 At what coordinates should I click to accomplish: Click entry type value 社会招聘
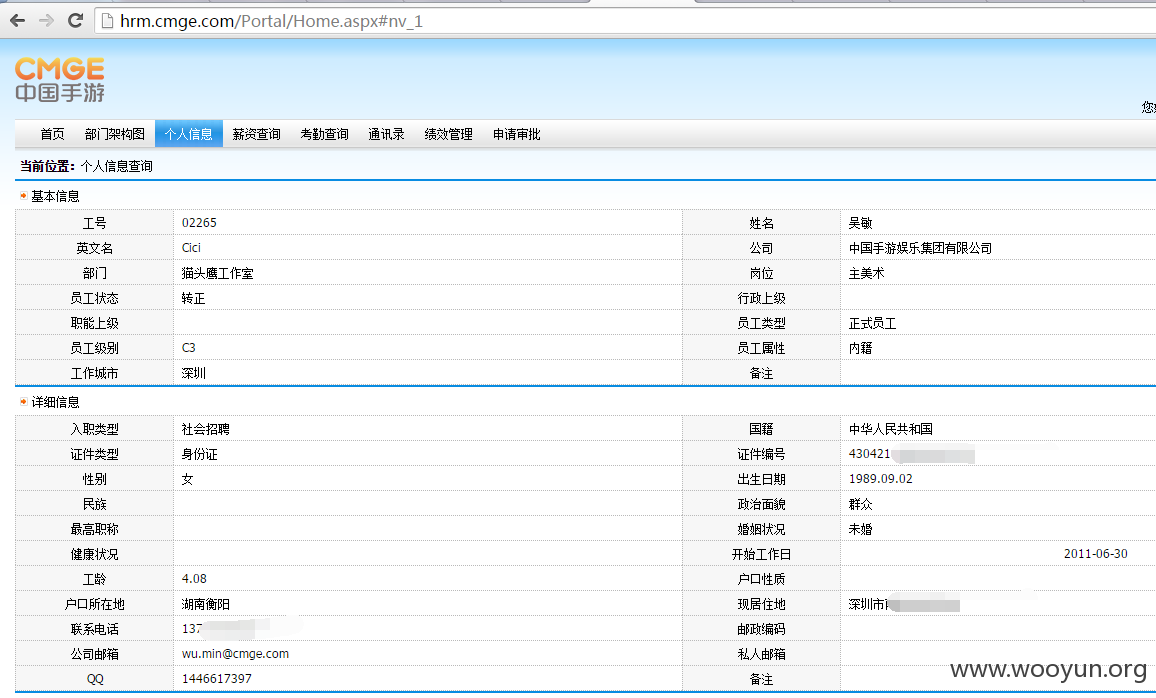(x=206, y=429)
